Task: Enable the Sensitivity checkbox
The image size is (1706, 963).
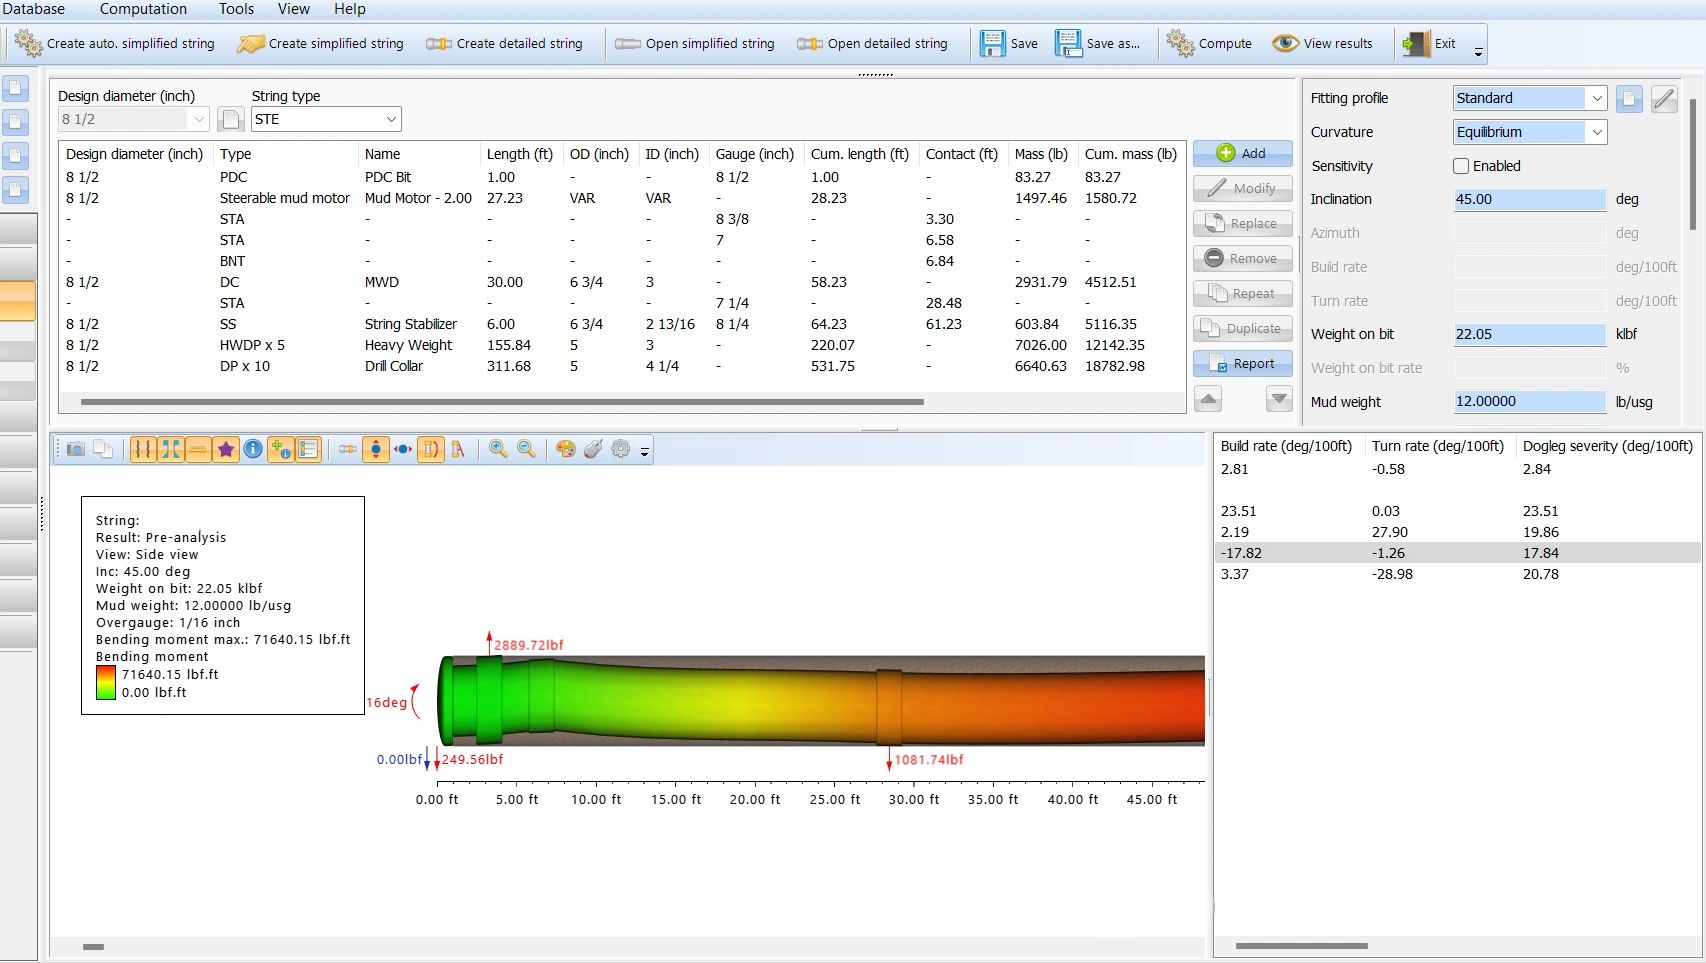Action: (1461, 166)
